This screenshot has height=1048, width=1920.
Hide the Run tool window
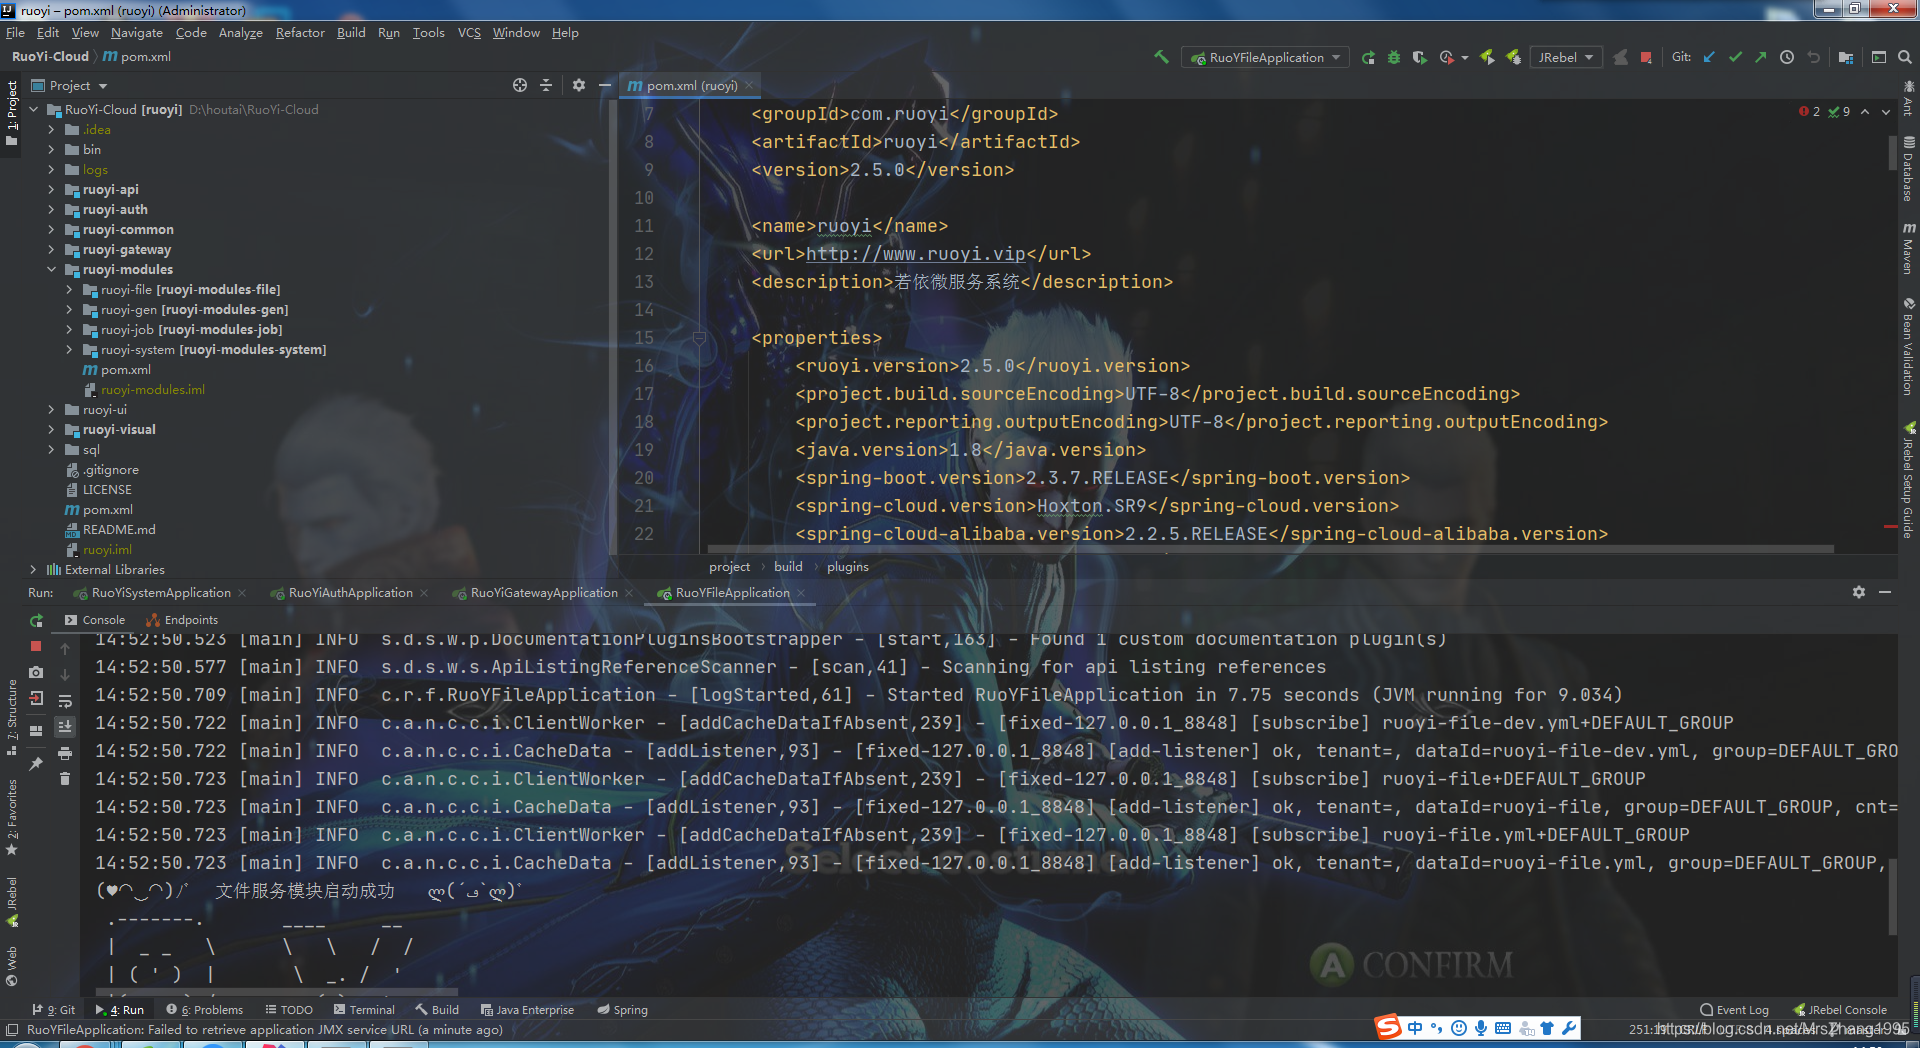[1885, 592]
